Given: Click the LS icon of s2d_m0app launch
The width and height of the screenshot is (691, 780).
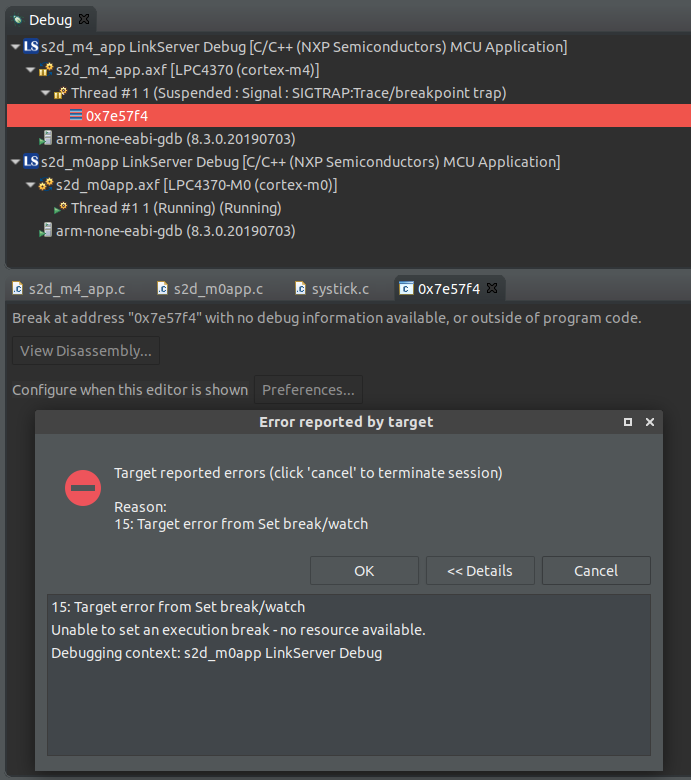Looking at the screenshot, I should pyautogui.click(x=31, y=161).
